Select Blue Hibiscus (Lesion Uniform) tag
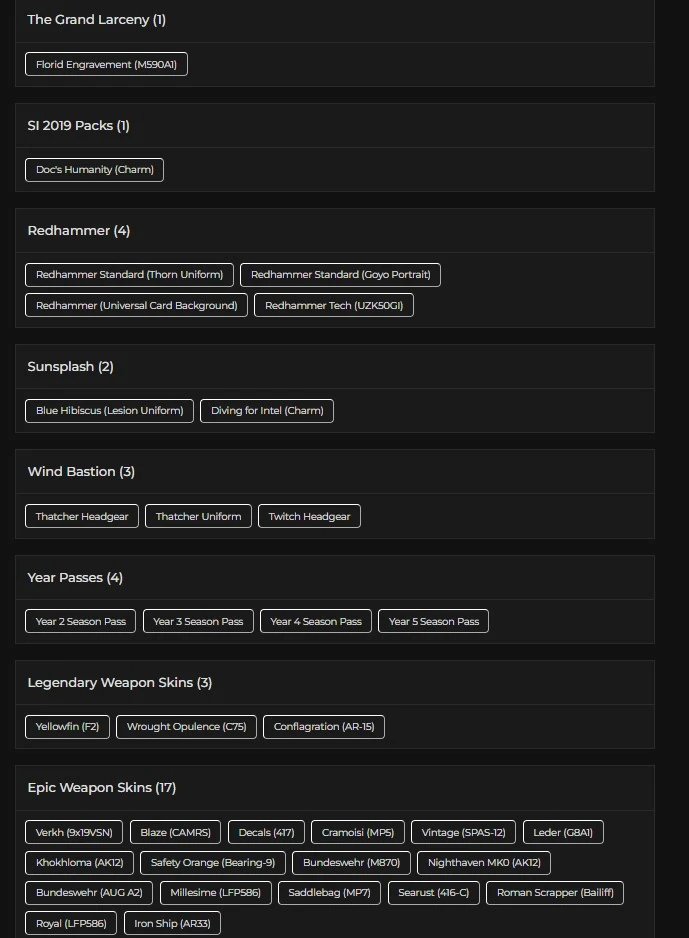Viewport: 689px width, 938px height. (109, 411)
